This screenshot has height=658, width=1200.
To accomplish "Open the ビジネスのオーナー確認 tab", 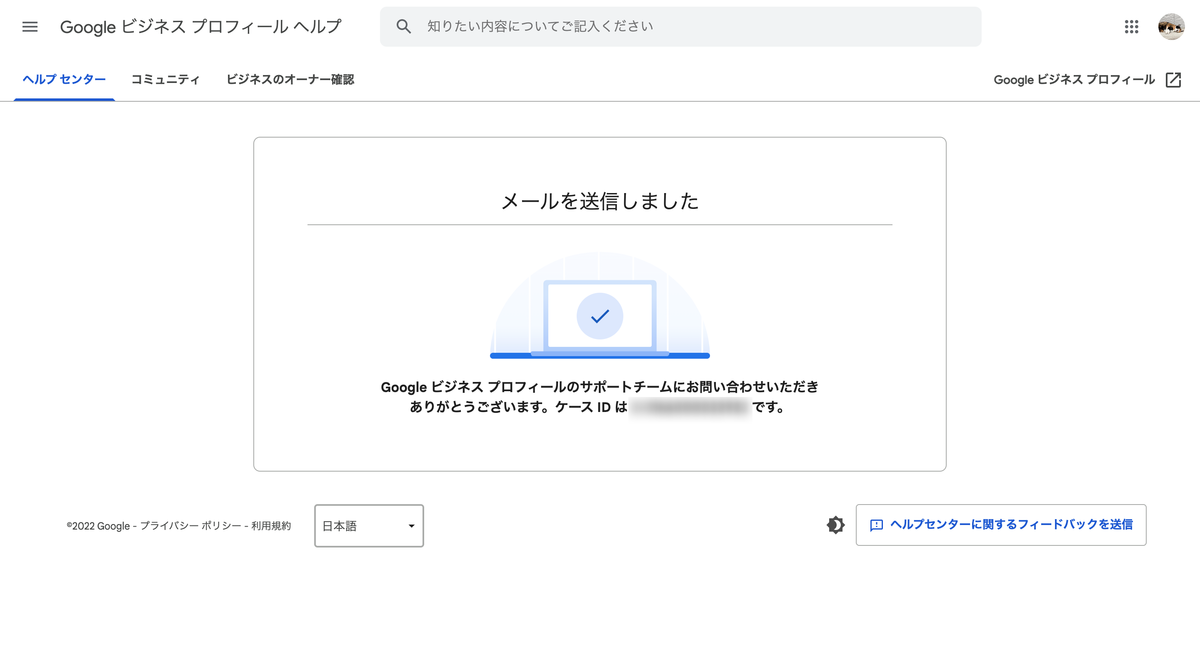I will [x=293, y=78].
